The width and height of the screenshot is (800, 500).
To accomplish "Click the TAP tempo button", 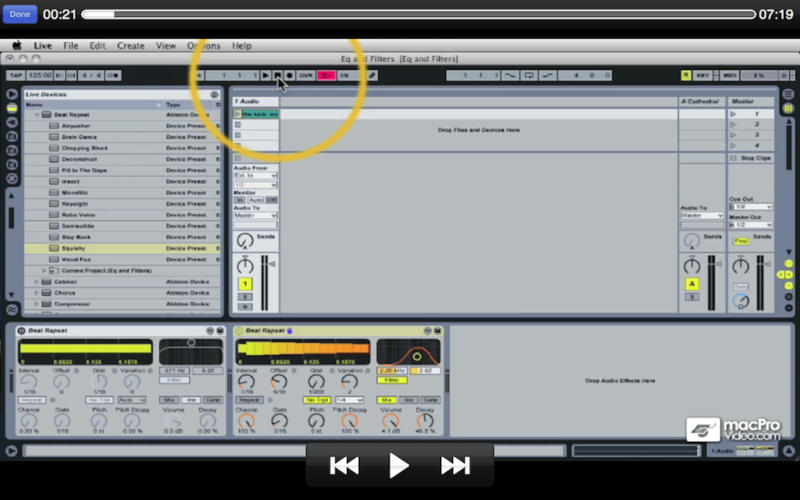I will click(15, 75).
